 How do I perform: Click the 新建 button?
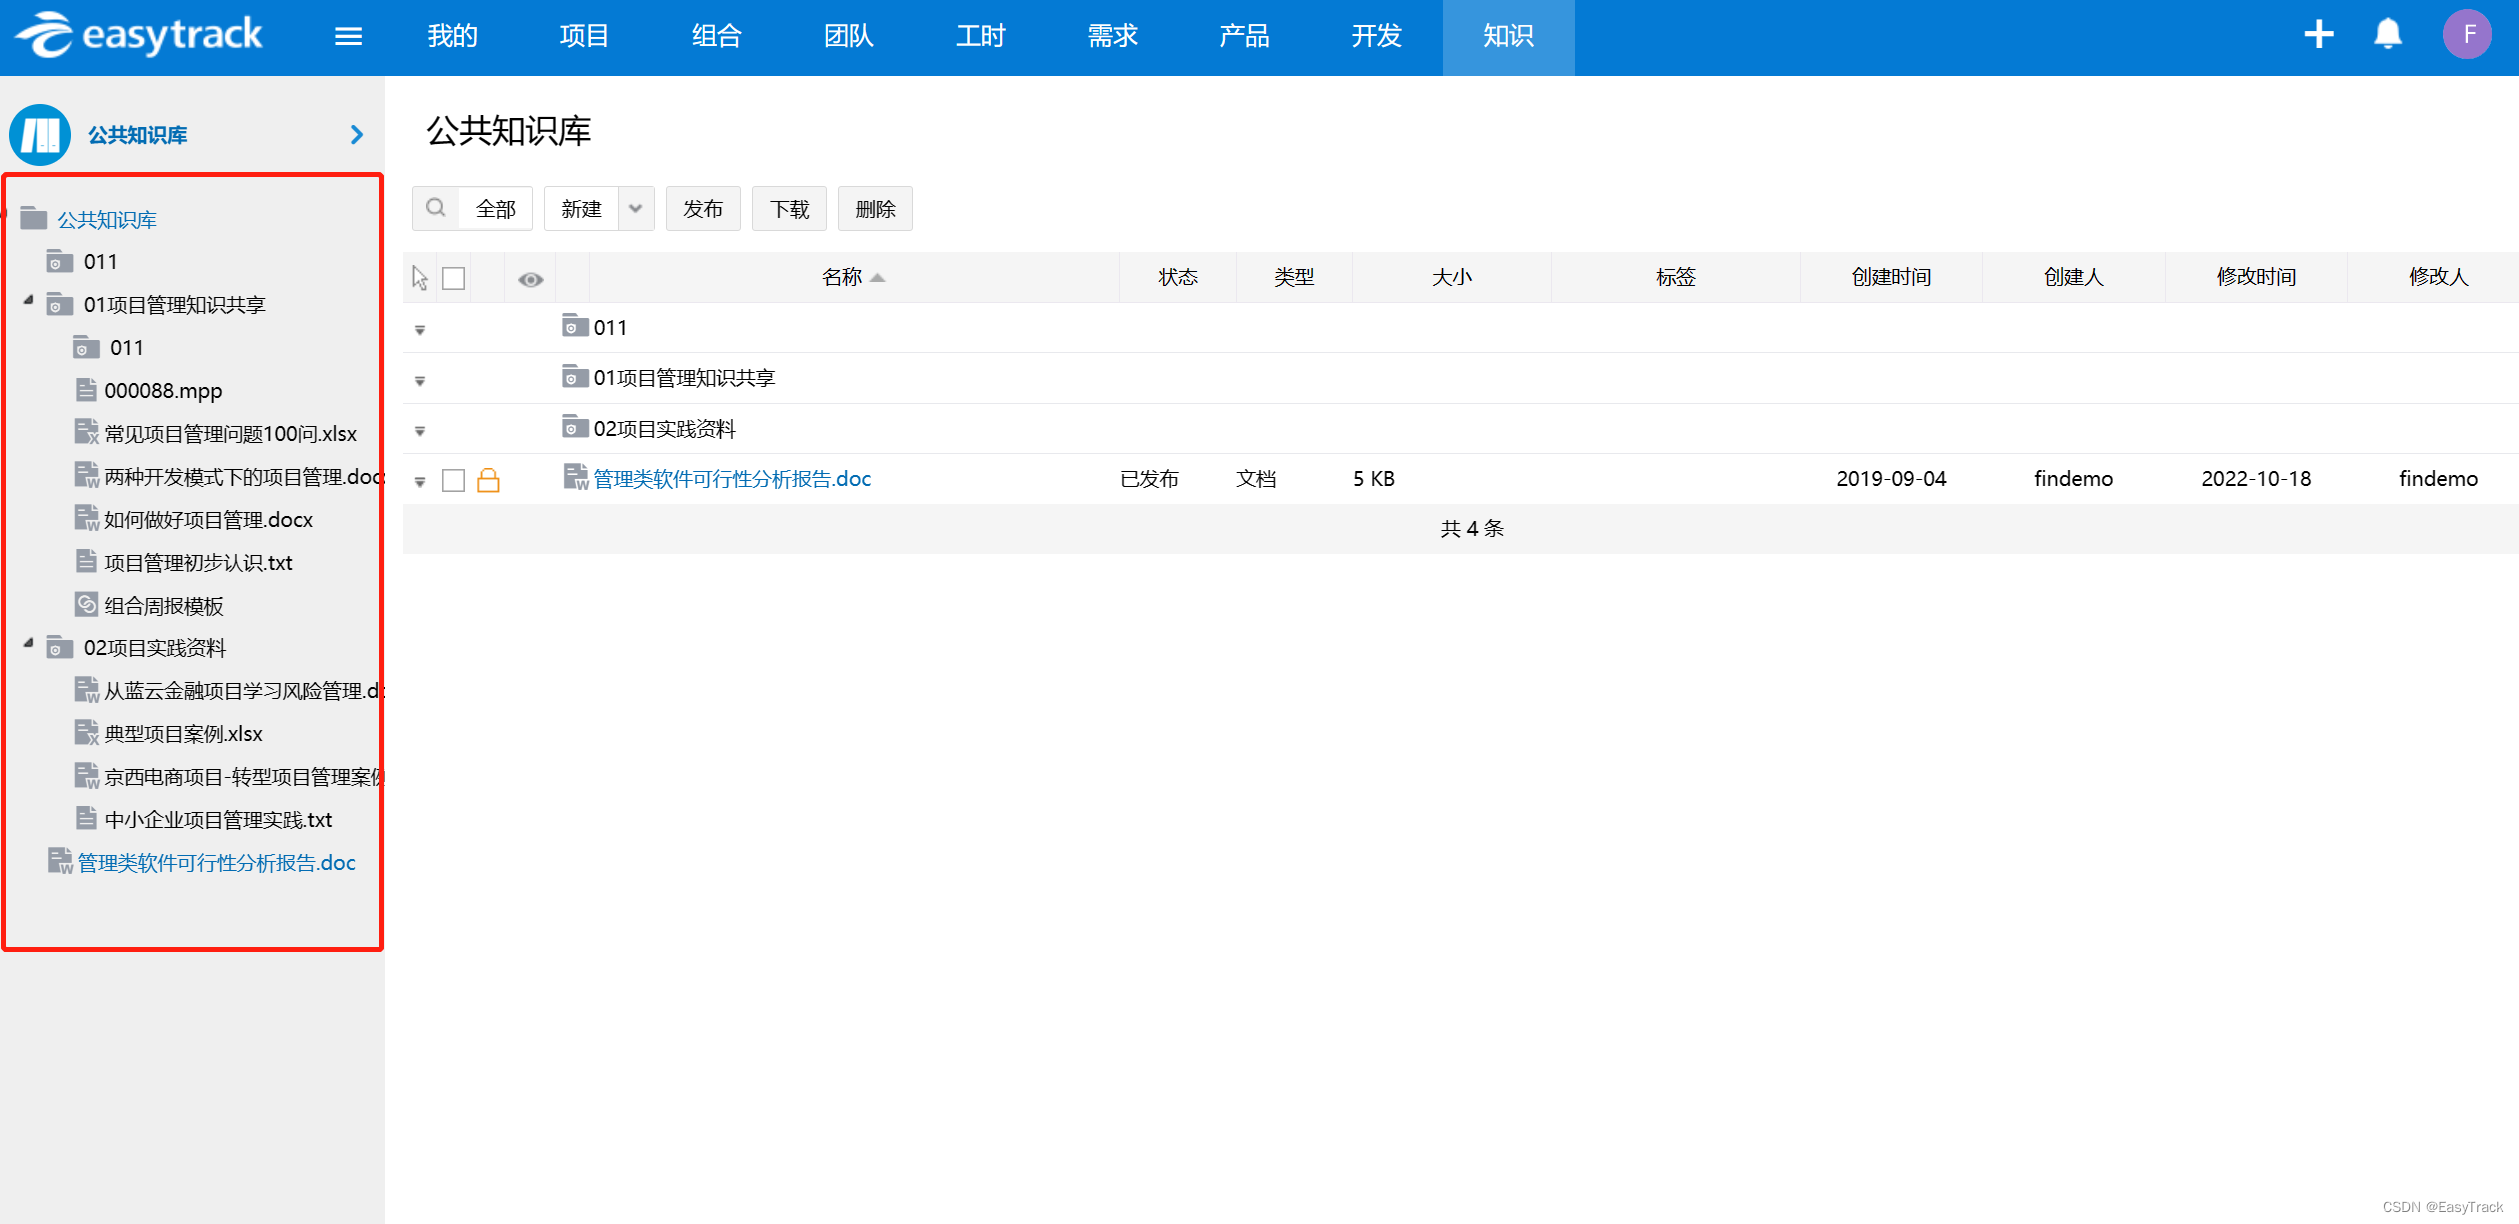tap(581, 208)
